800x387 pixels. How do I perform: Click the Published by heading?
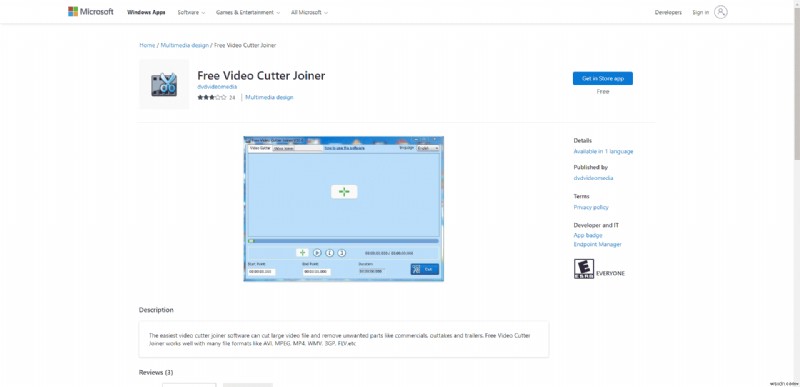590,167
